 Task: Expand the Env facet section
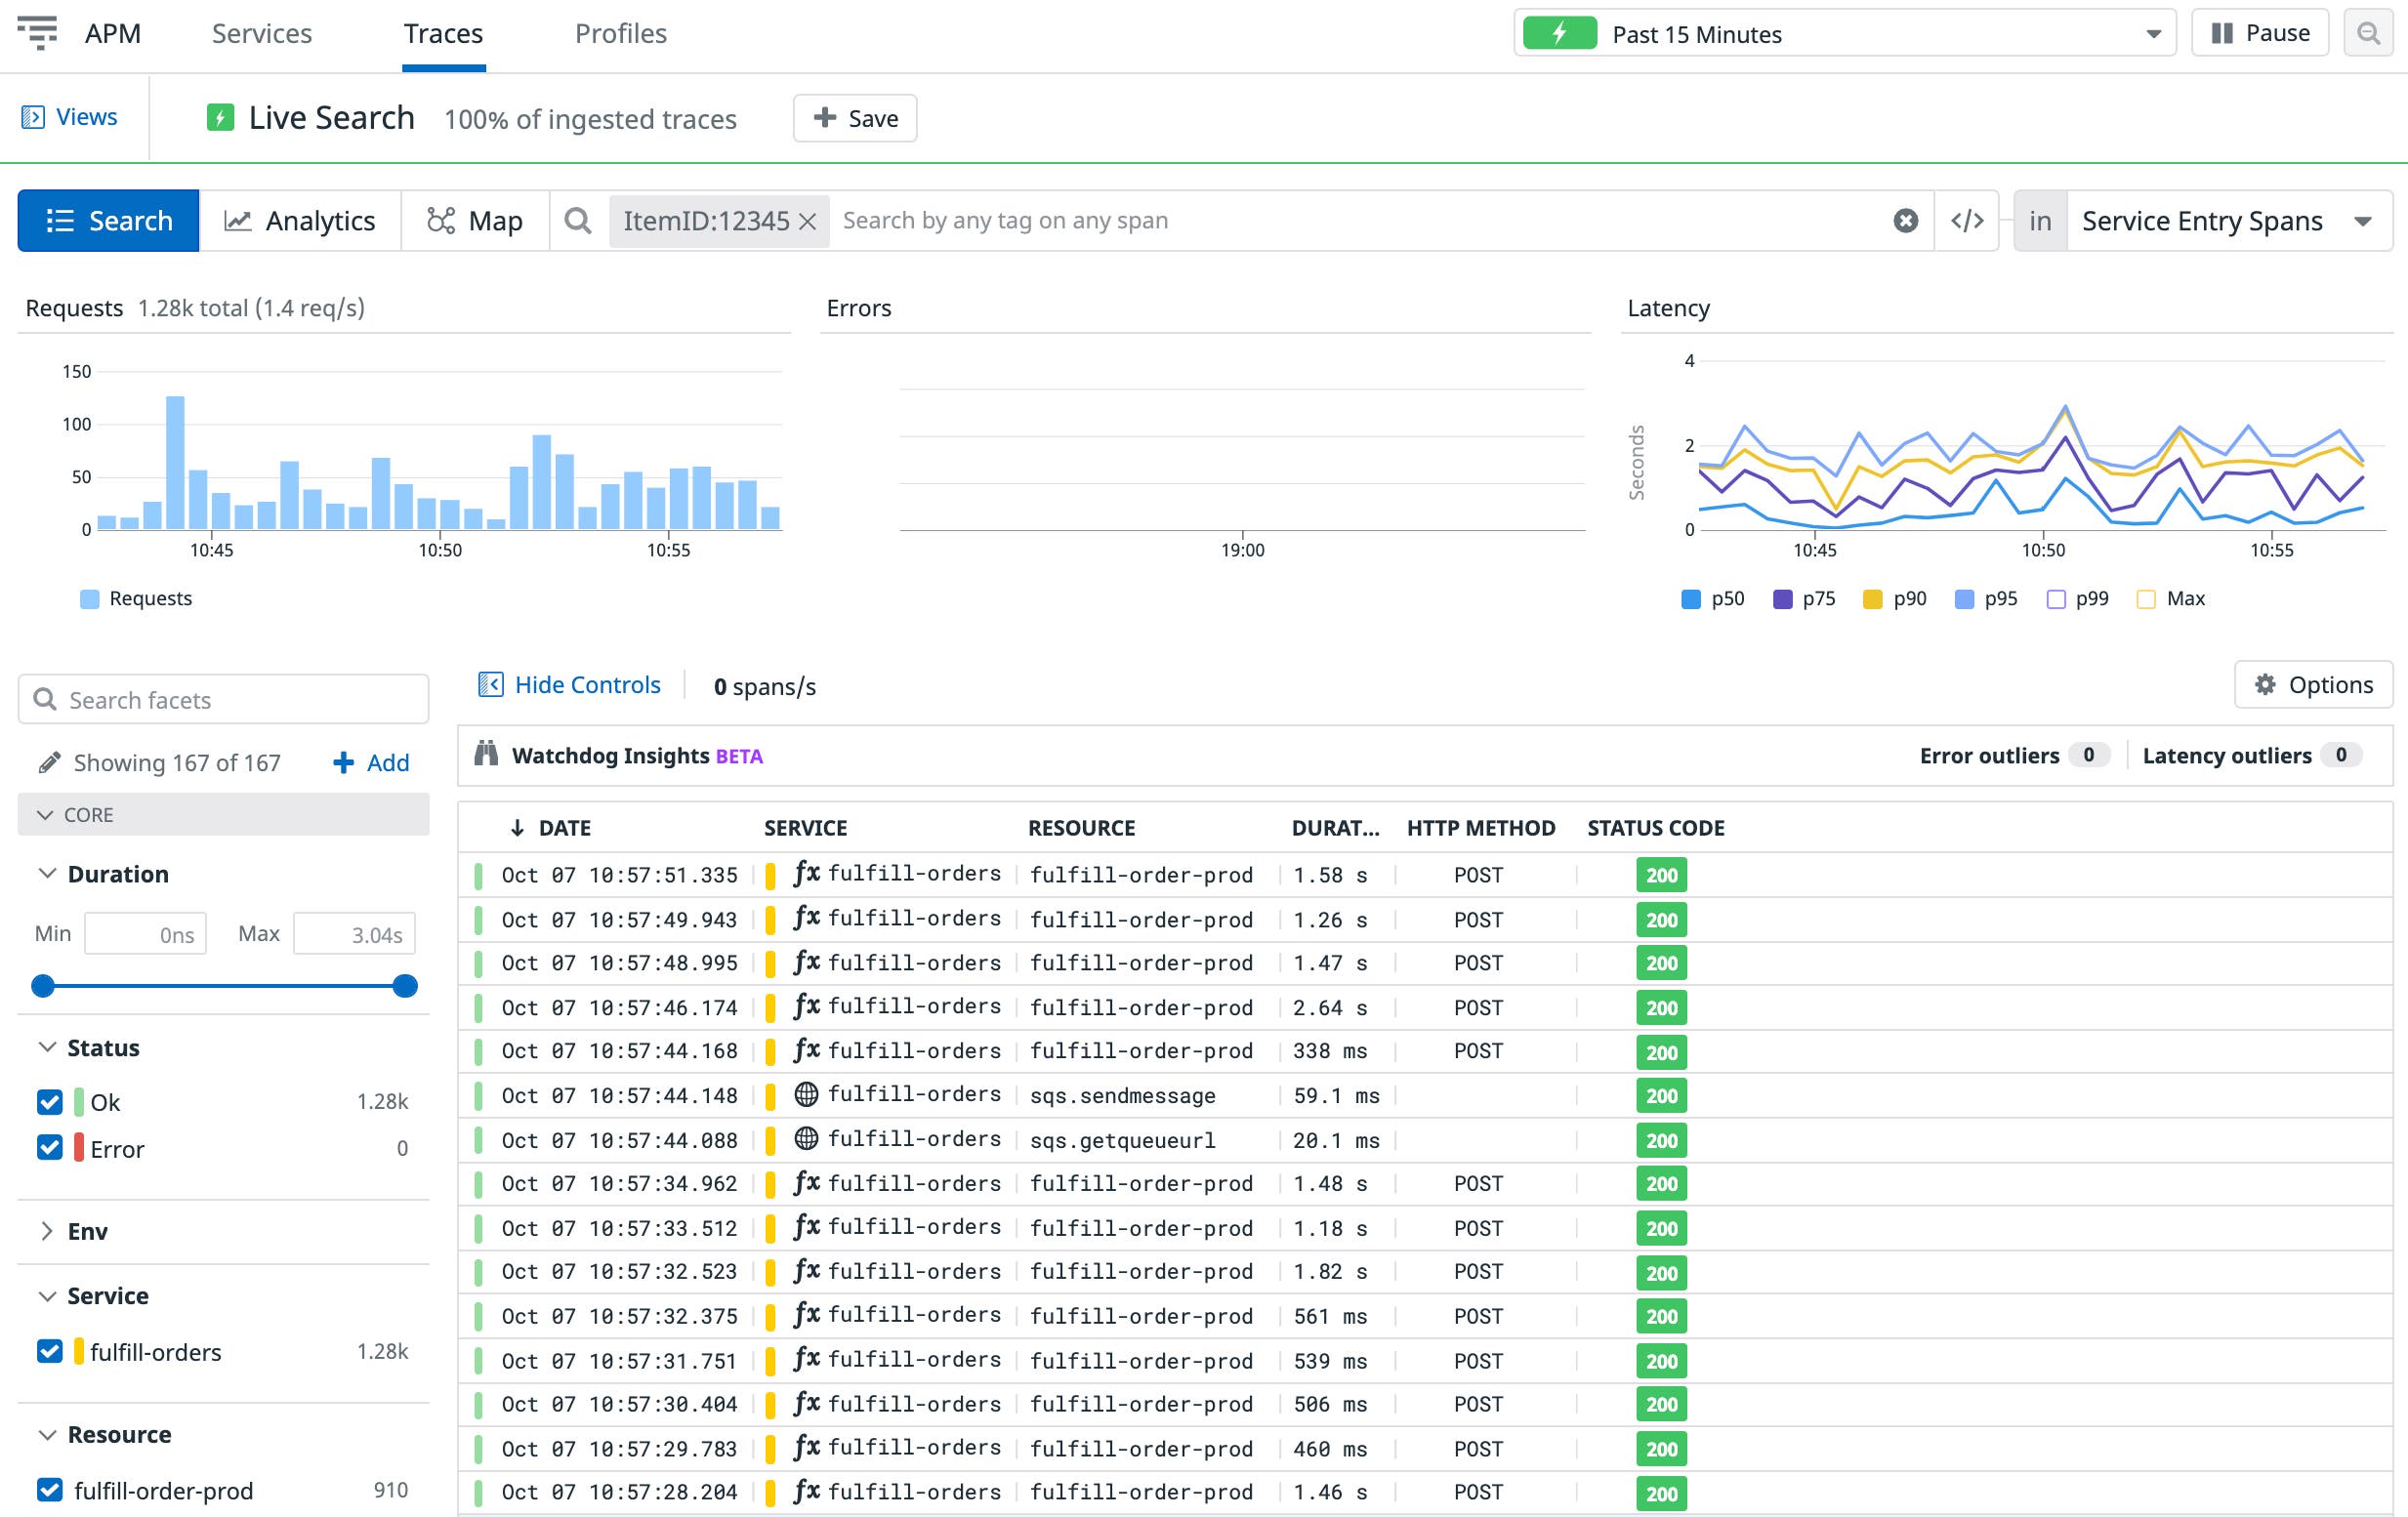coord(46,1231)
